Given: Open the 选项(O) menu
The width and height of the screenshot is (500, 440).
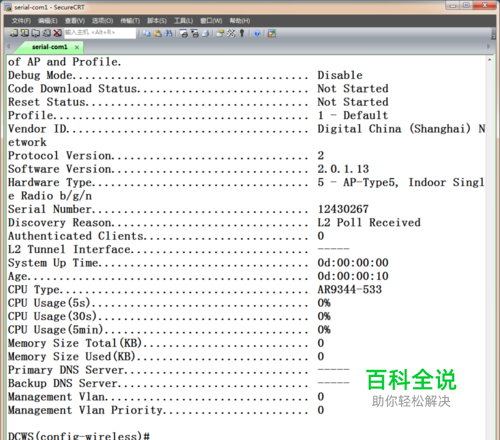Looking at the screenshot, I should pos(103,21).
